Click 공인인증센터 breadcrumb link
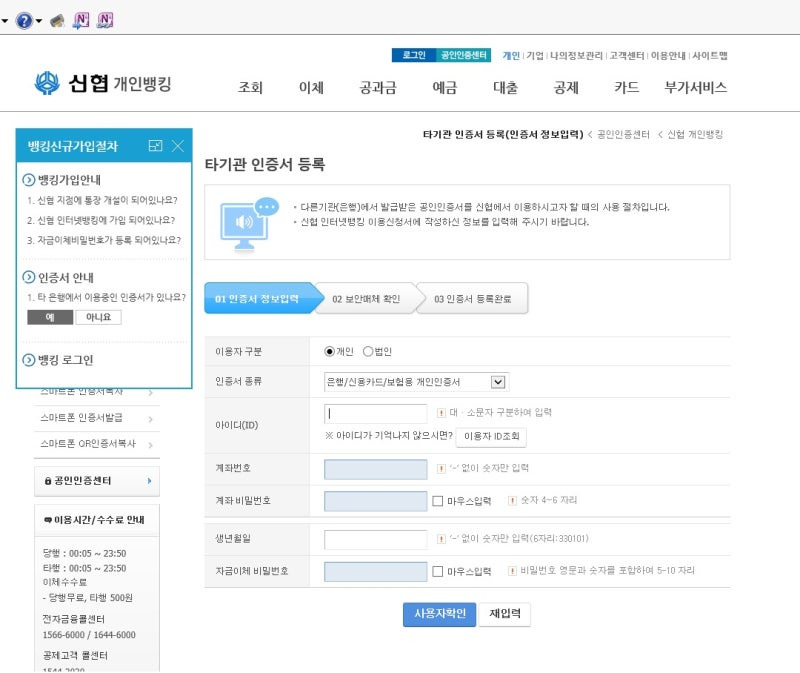Viewport: 800px width, 673px height. point(623,134)
